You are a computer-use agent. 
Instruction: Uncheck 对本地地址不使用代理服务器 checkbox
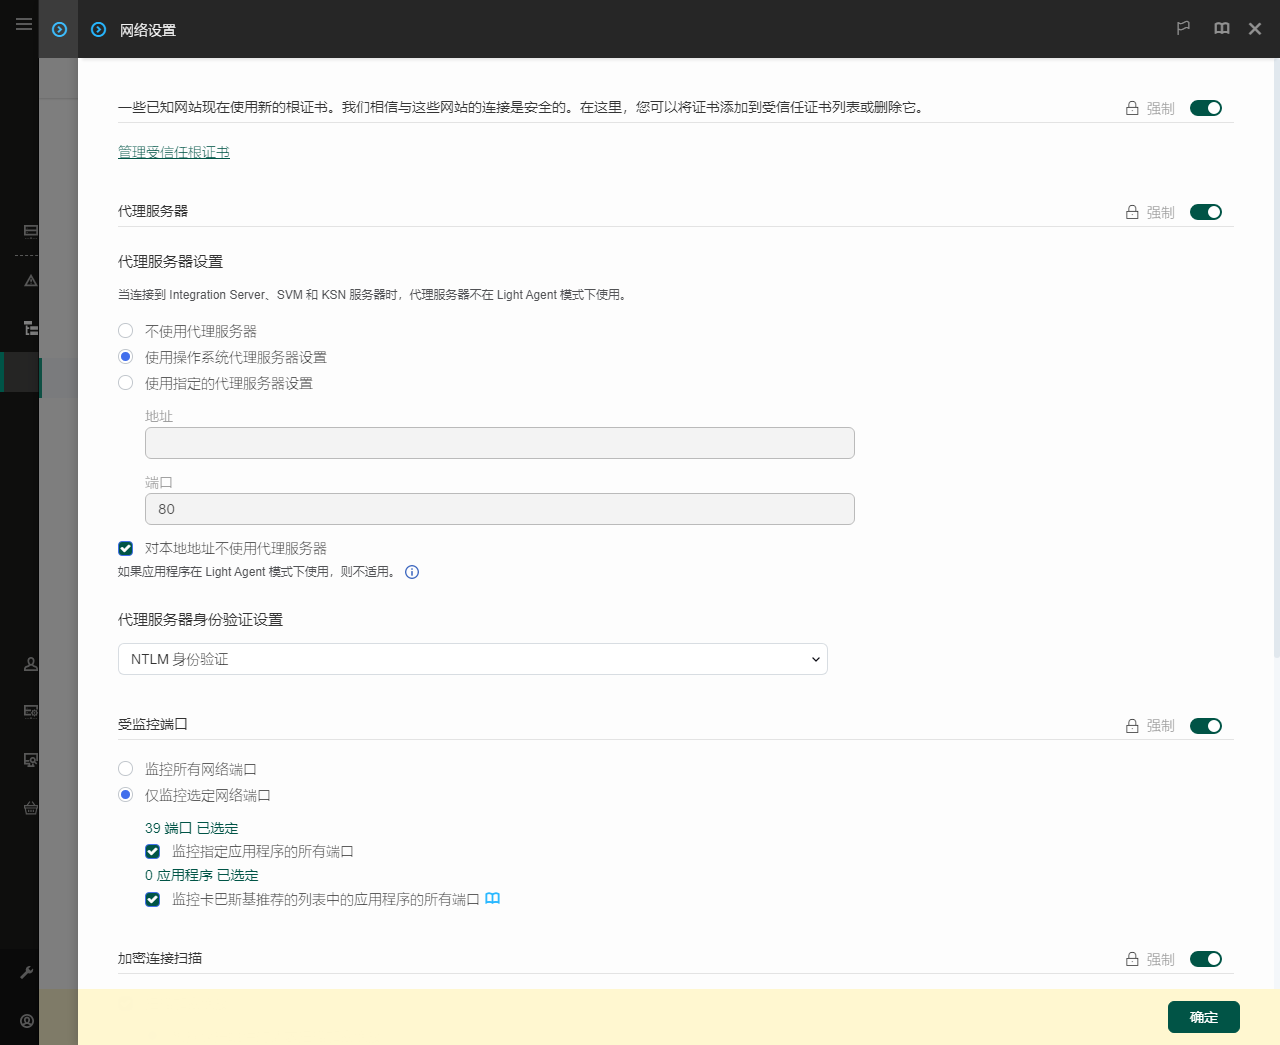tap(126, 548)
